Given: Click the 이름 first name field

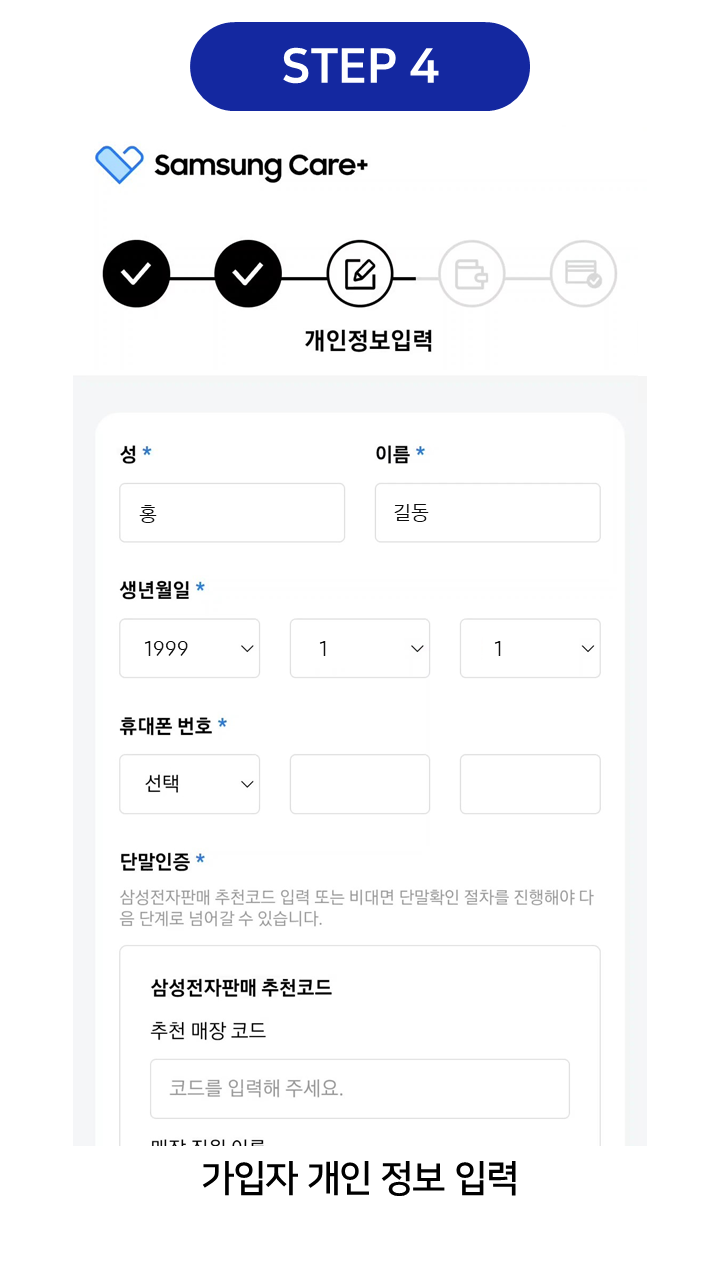Looking at the screenshot, I should [487, 513].
